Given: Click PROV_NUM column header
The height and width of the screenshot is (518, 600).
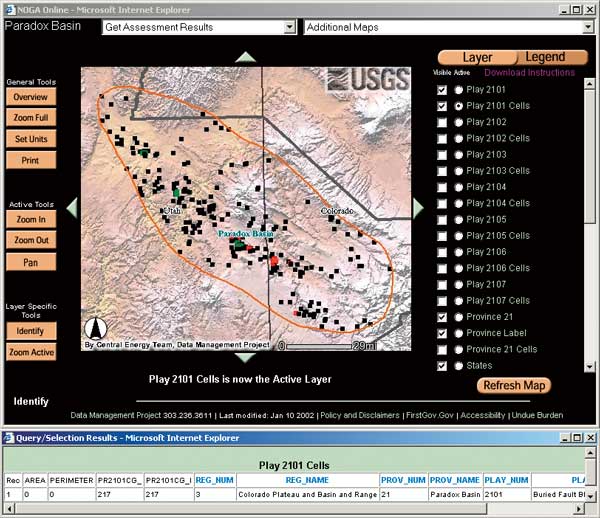Looking at the screenshot, I should (403, 480).
